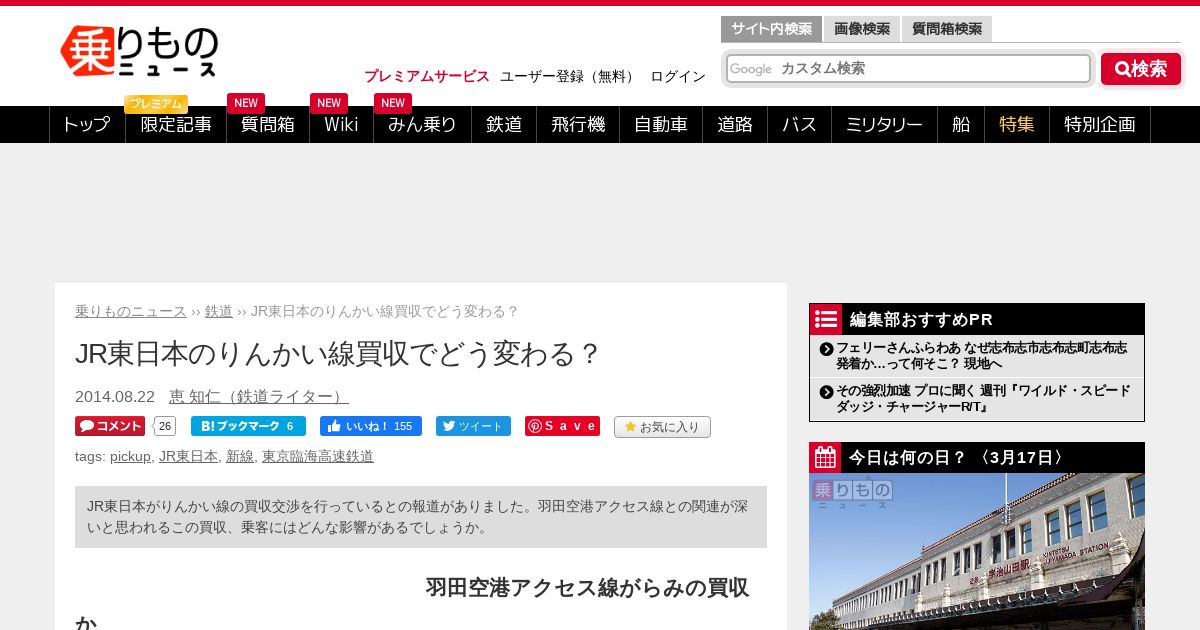1200x630 pixels.
Task: Click the B!ブックマーク Hatena button
Action: tap(248, 426)
